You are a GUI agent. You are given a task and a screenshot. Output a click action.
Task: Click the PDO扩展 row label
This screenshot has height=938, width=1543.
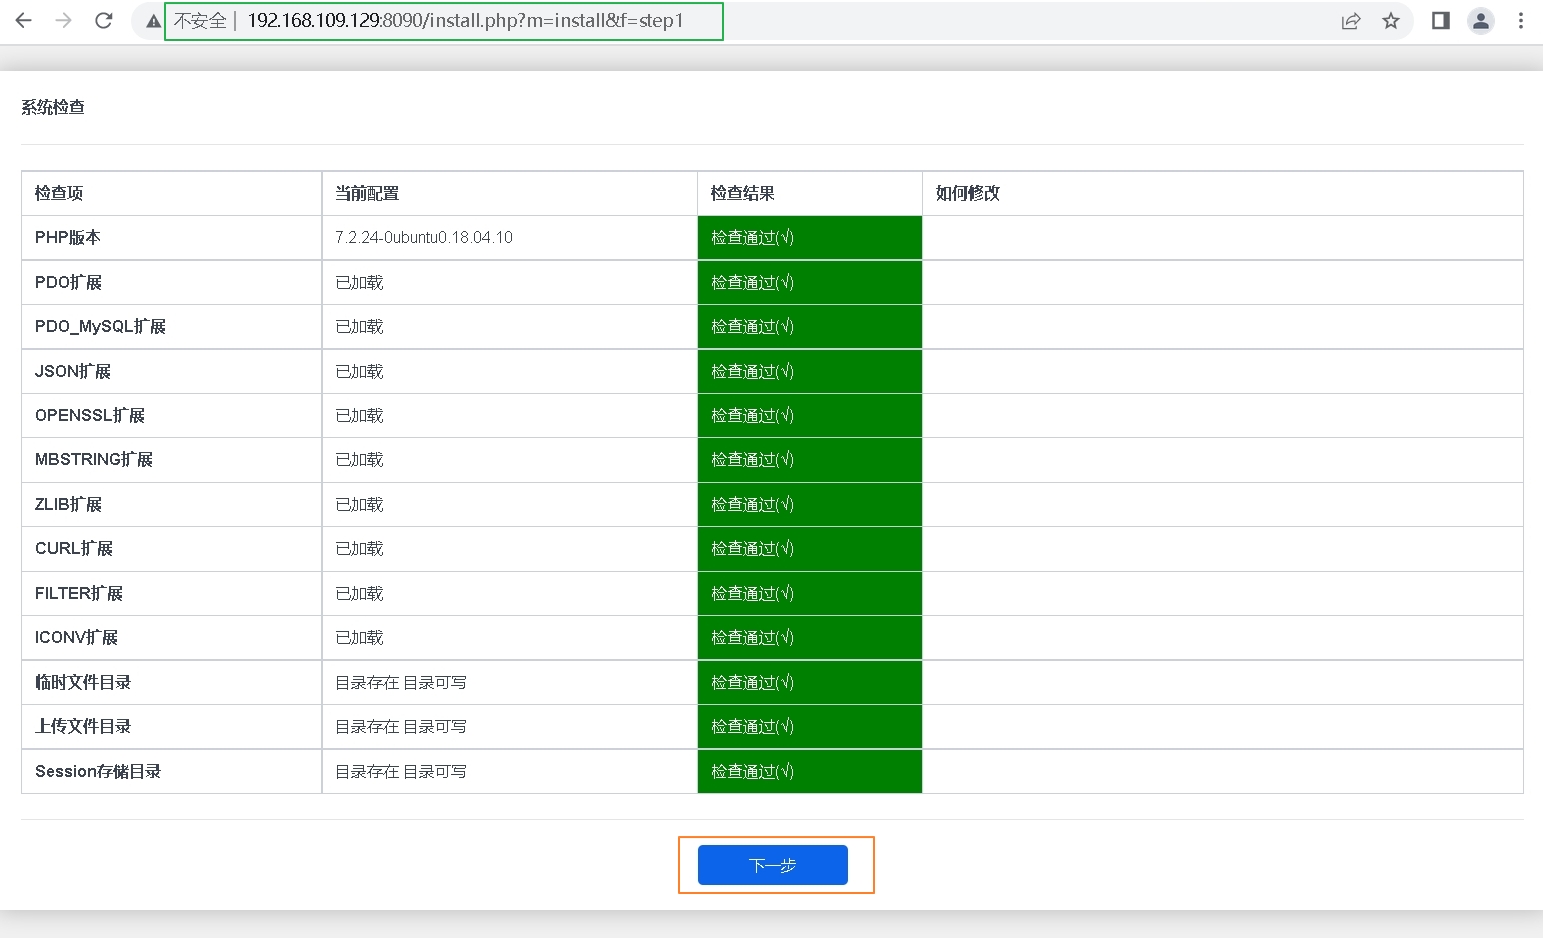click(68, 283)
